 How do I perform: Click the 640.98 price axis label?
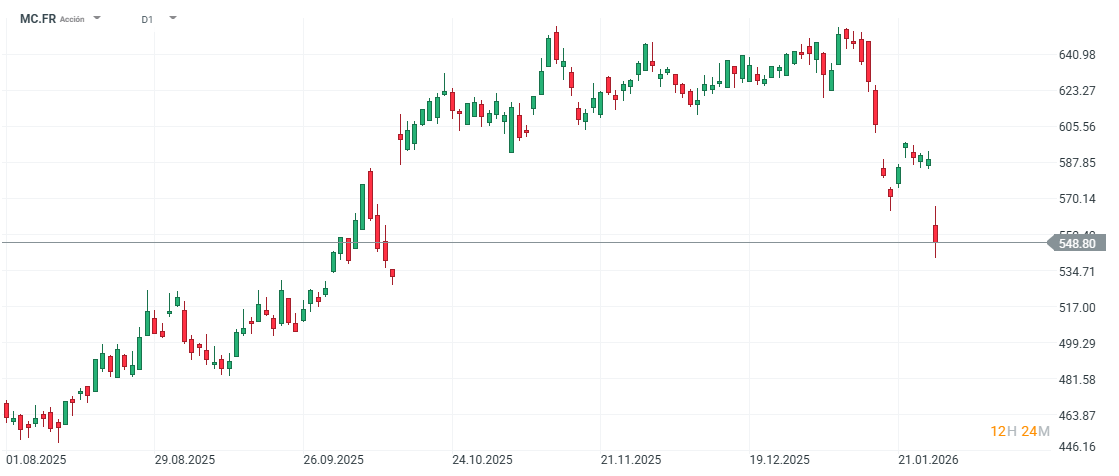pyautogui.click(x=1077, y=54)
